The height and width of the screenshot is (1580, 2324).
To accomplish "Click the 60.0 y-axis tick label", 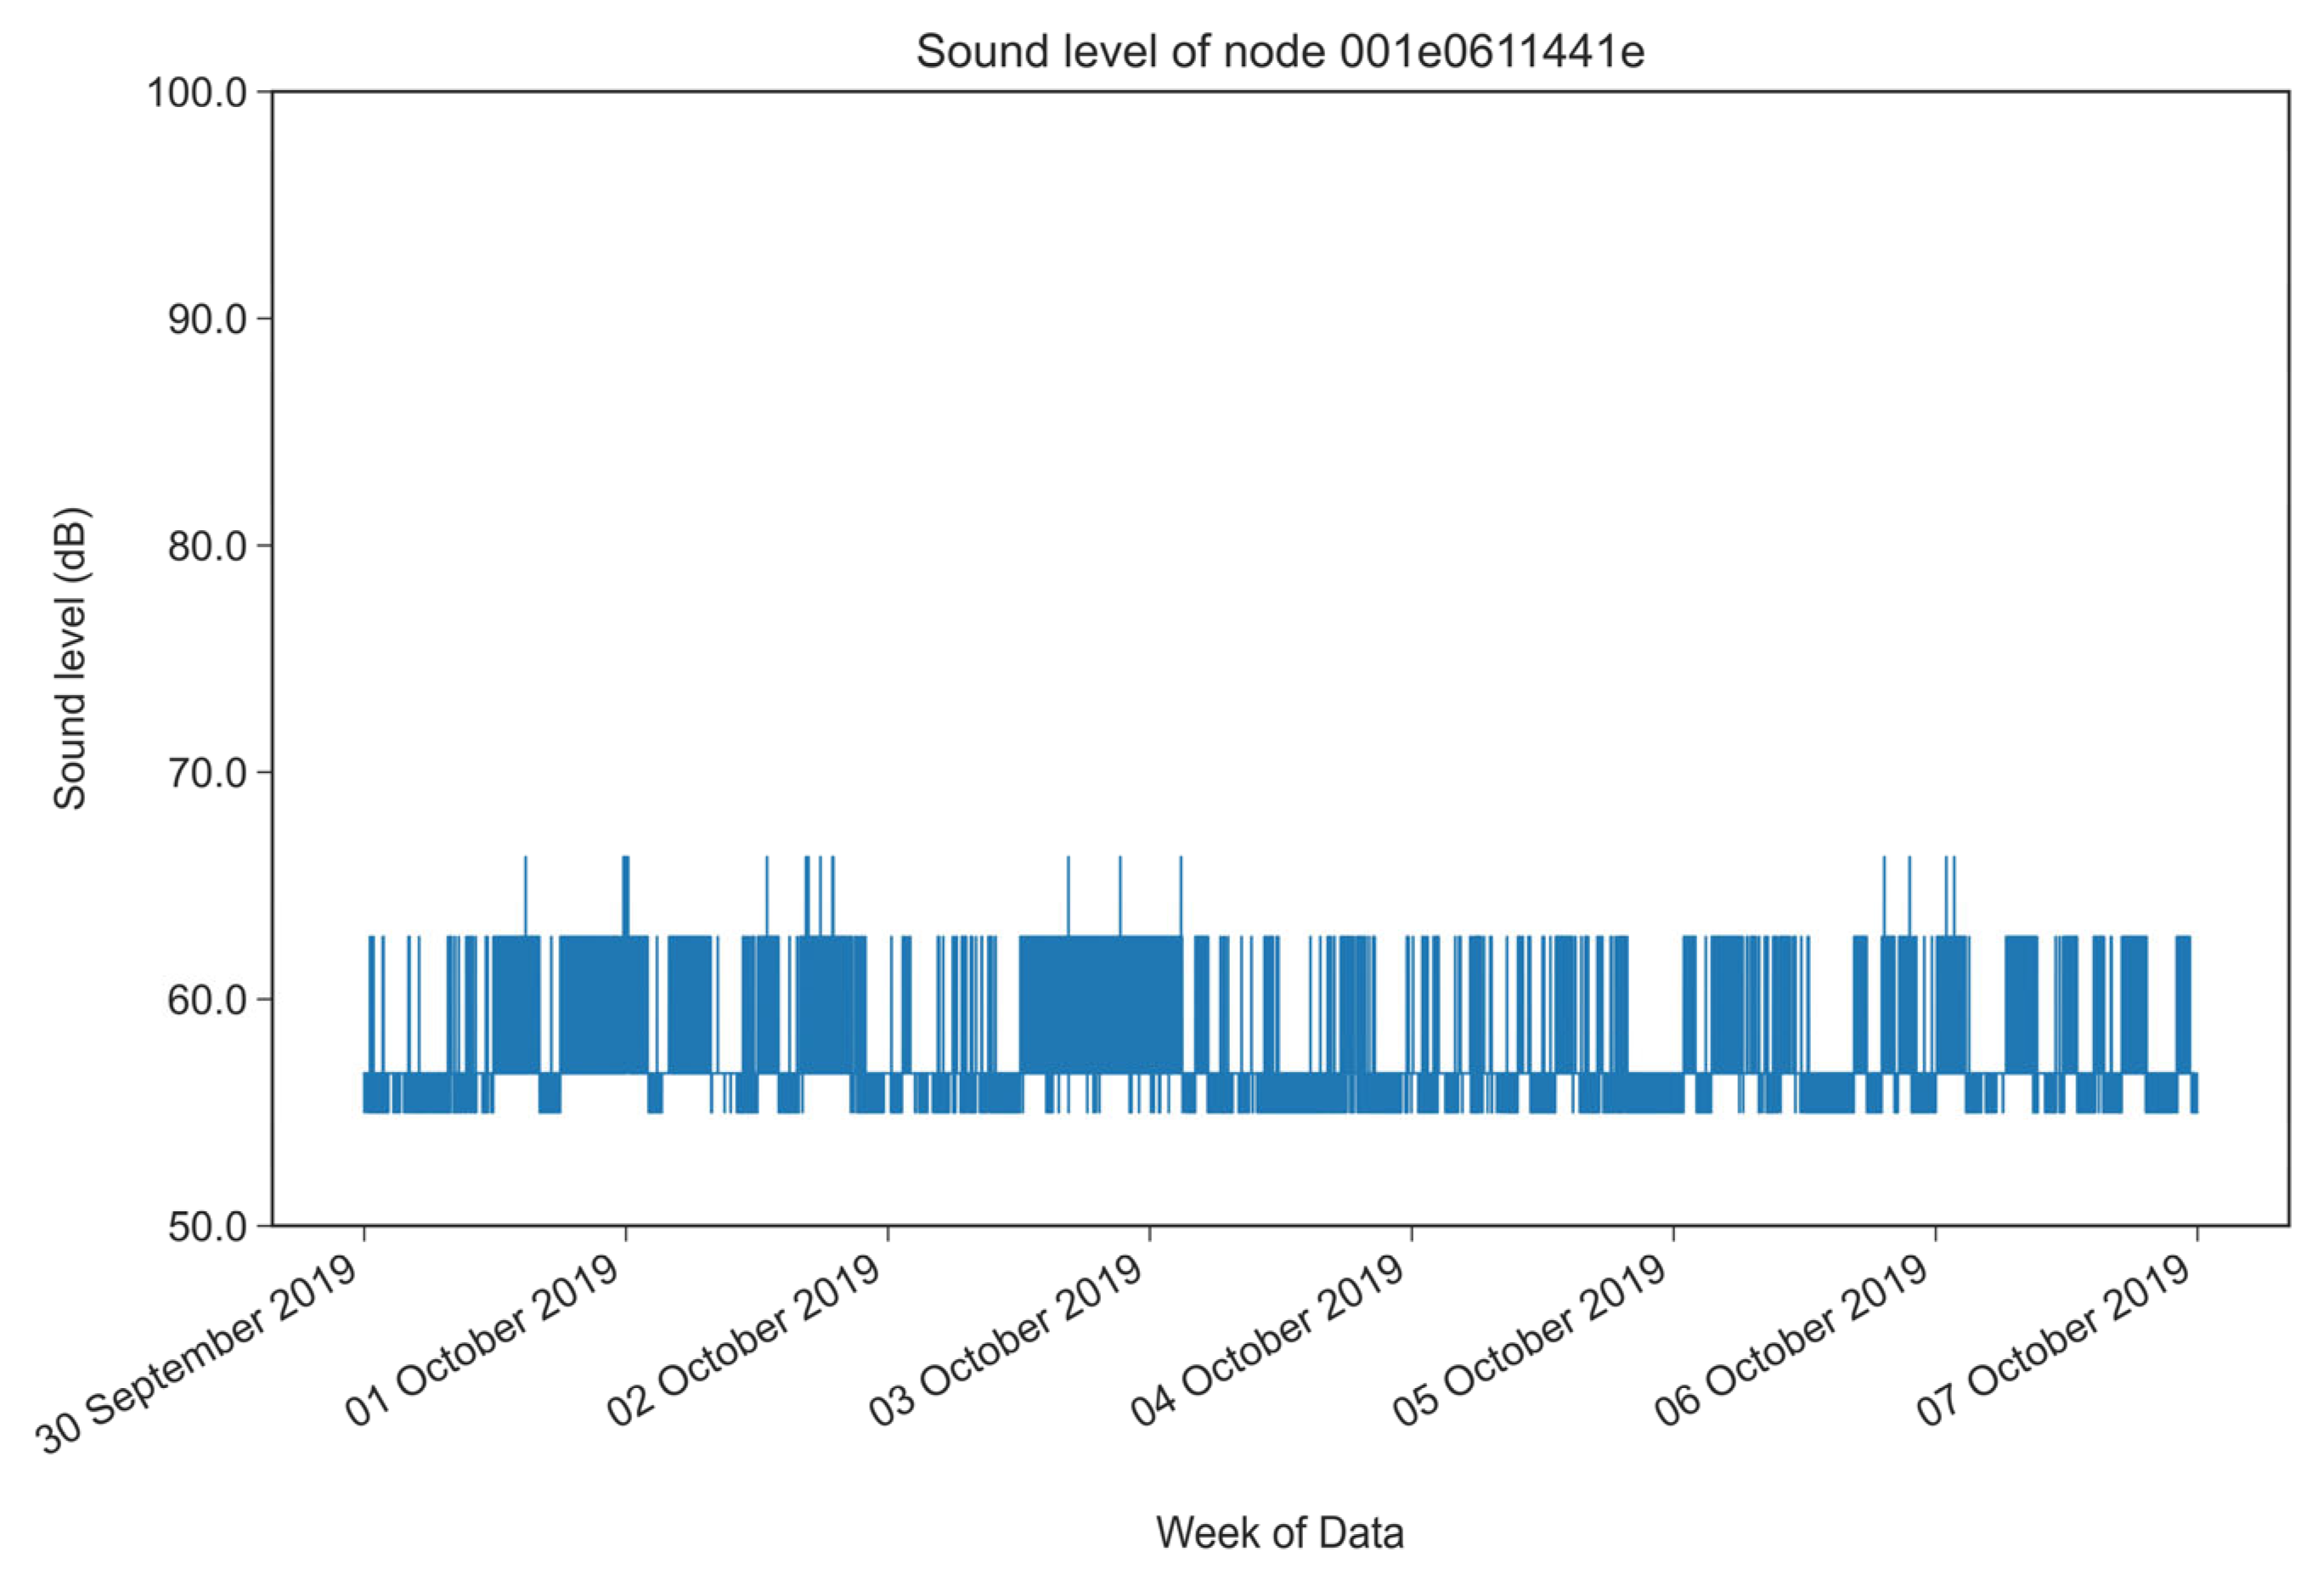I will (x=206, y=1000).
